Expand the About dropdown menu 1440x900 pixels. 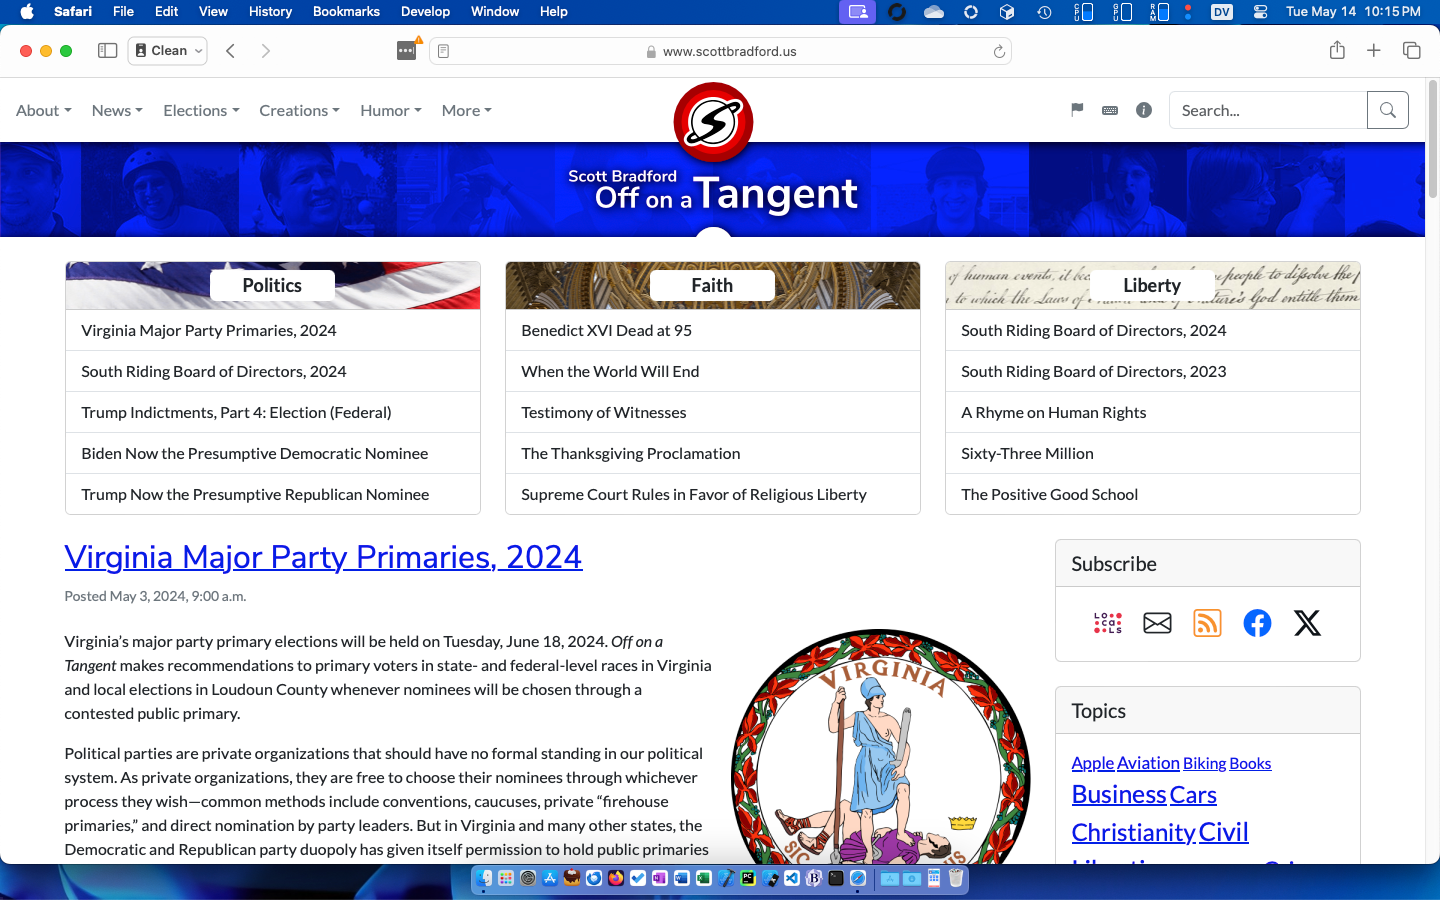pyautogui.click(x=43, y=110)
